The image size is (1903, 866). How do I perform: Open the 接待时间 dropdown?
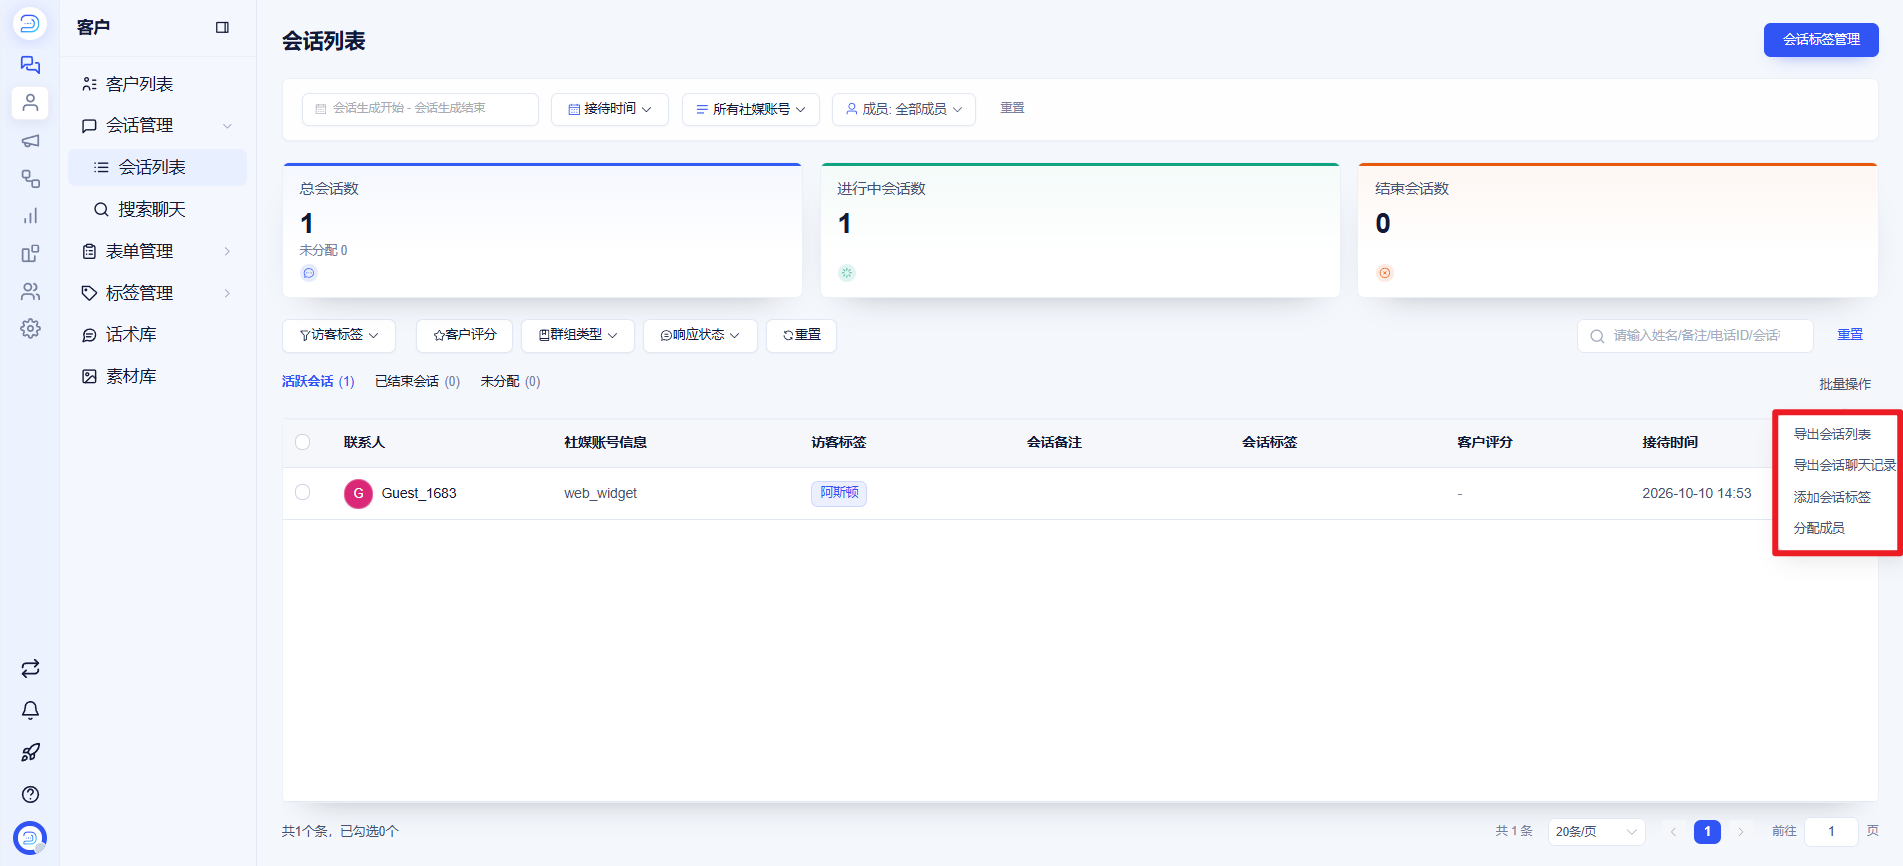tap(610, 109)
